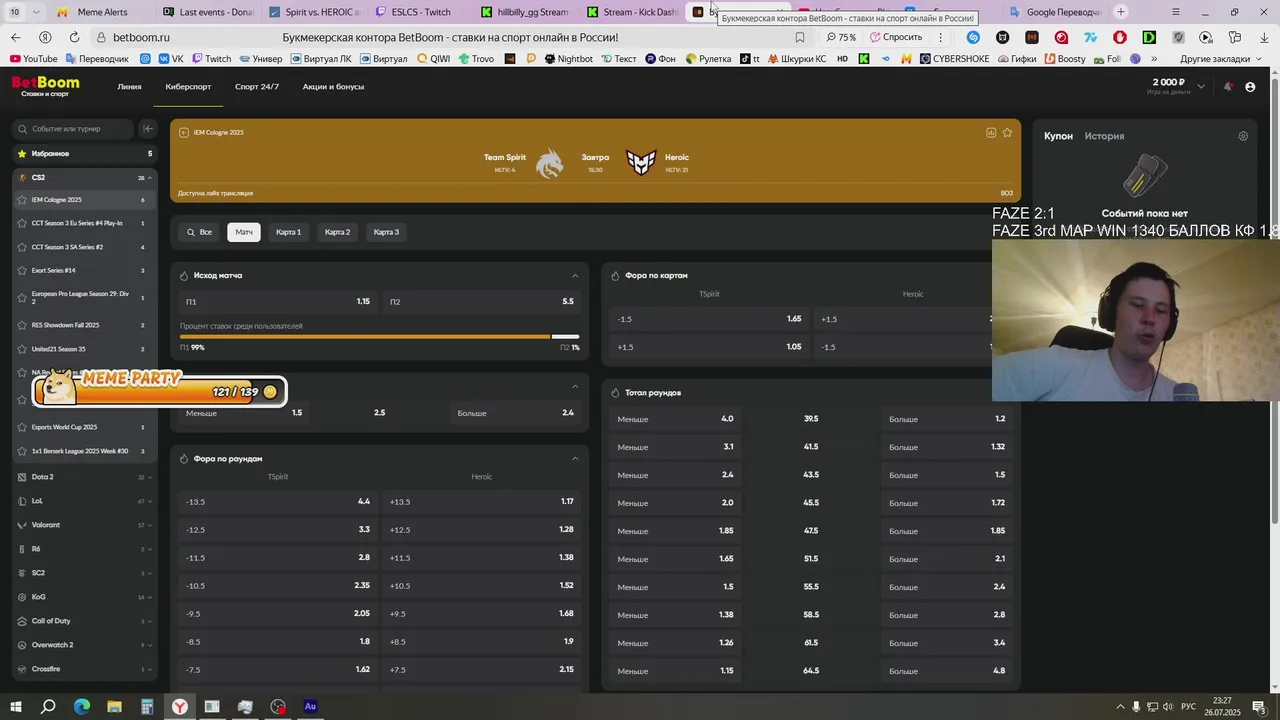Favorite IEM Cologne 2025 tournament star
This screenshot has width=1280, height=720.
click(22, 200)
